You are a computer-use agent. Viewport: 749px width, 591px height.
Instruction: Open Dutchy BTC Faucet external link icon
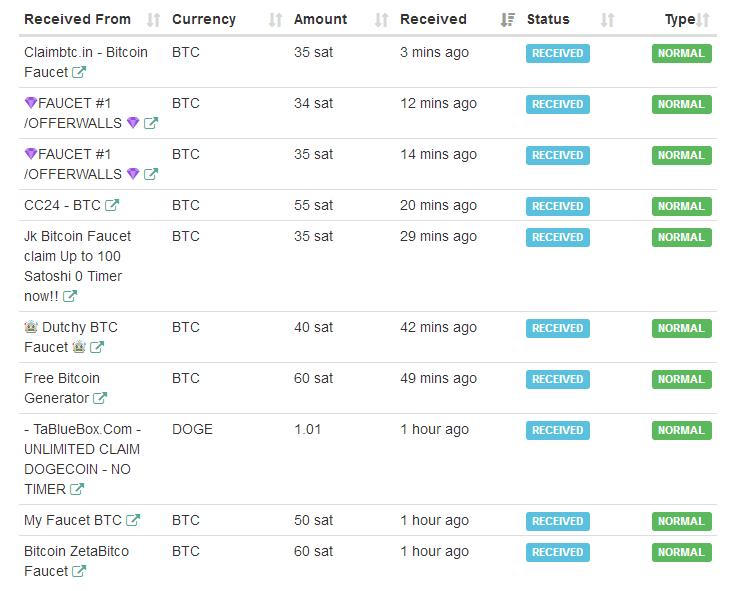coord(97,347)
